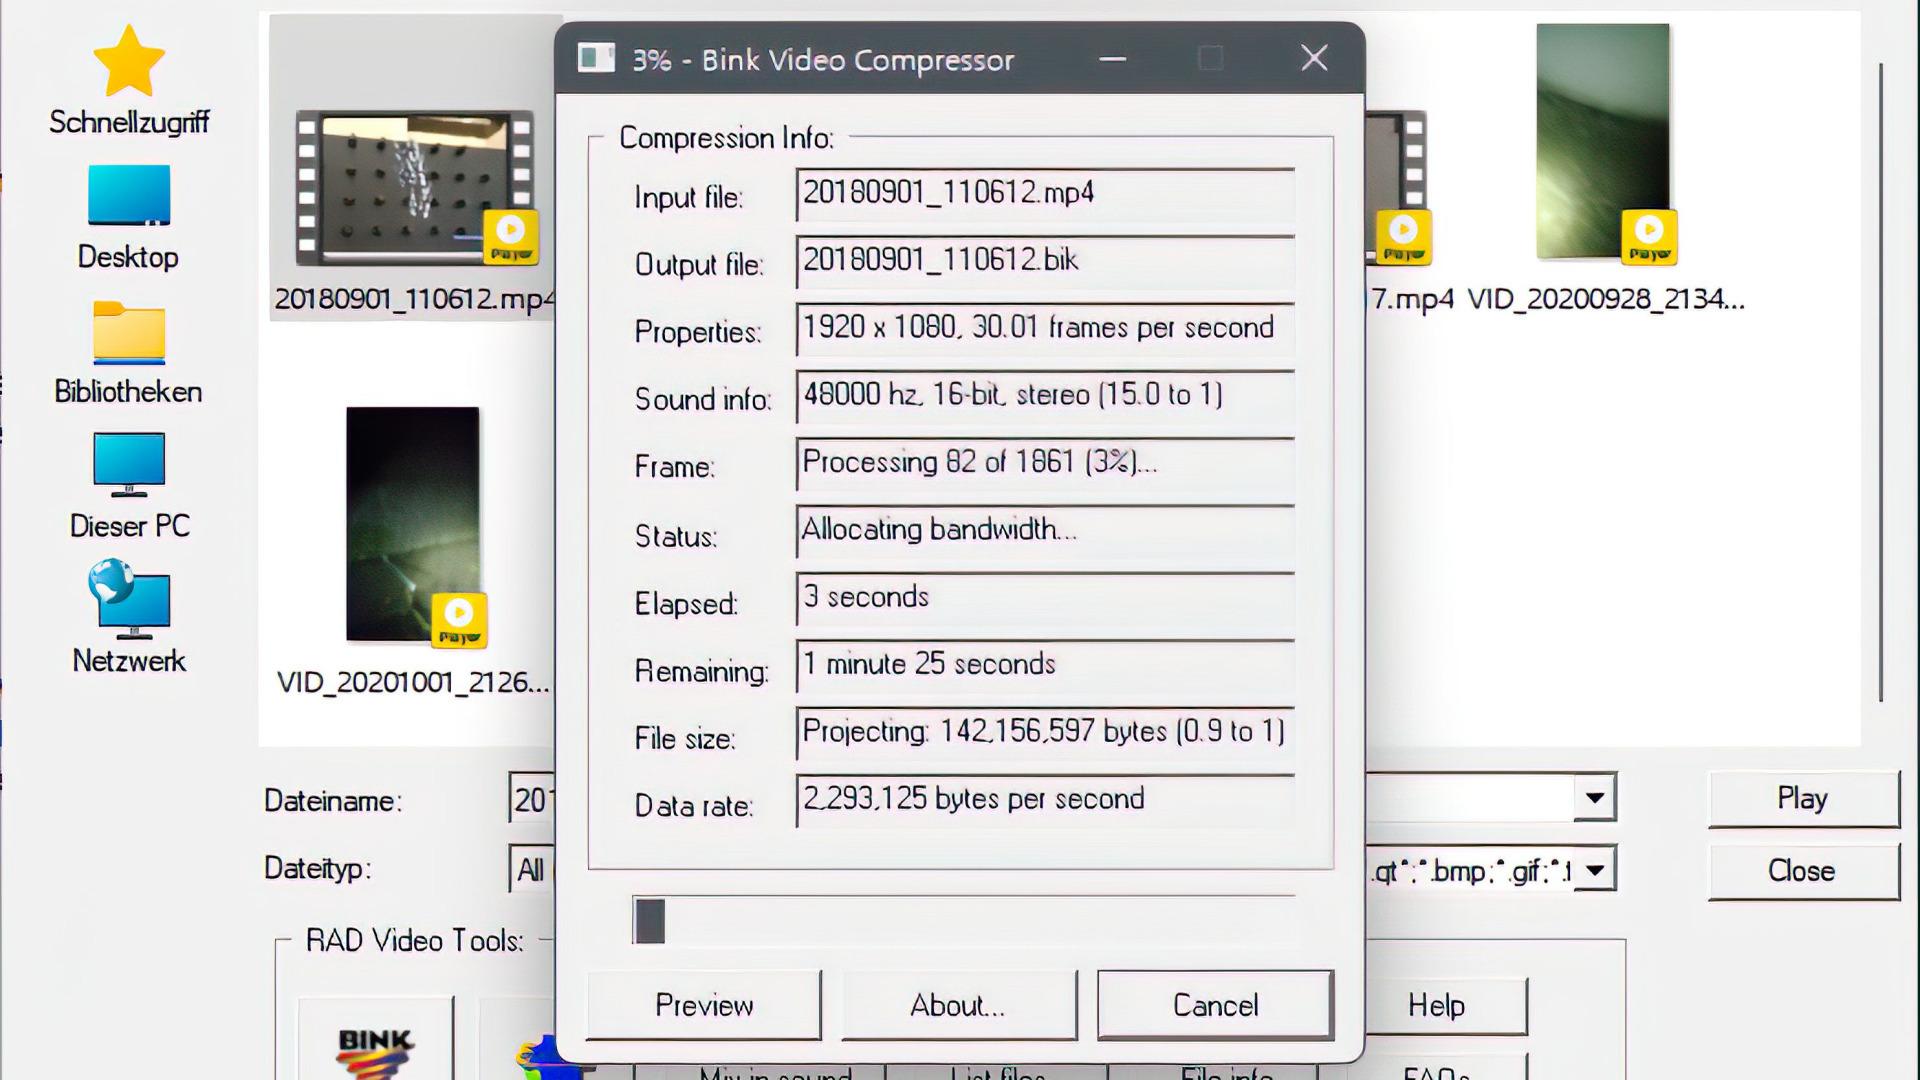Click the Output file value 20180901_110612.bik
Image resolution: width=1920 pixels, height=1080 pixels.
1045,261
